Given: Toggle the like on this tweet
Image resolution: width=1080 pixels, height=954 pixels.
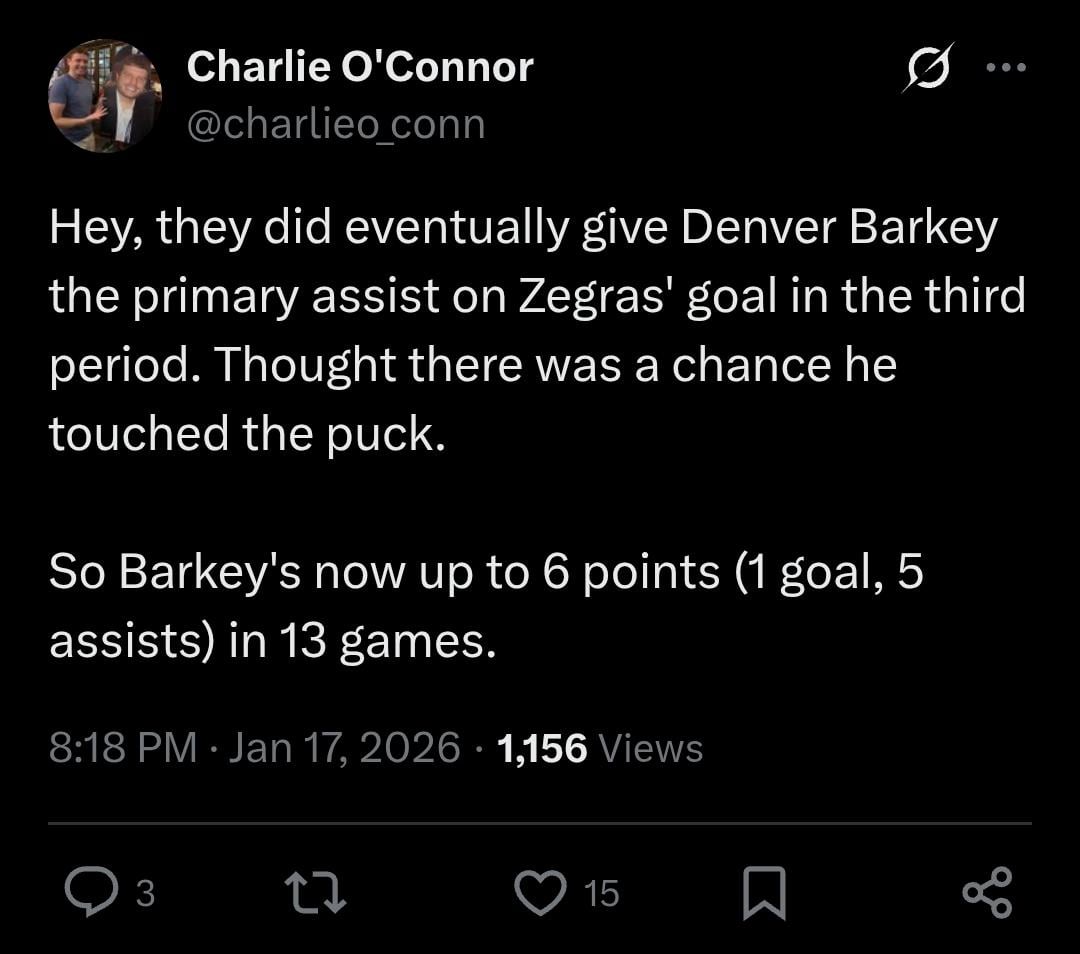Looking at the screenshot, I should click(x=540, y=893).
